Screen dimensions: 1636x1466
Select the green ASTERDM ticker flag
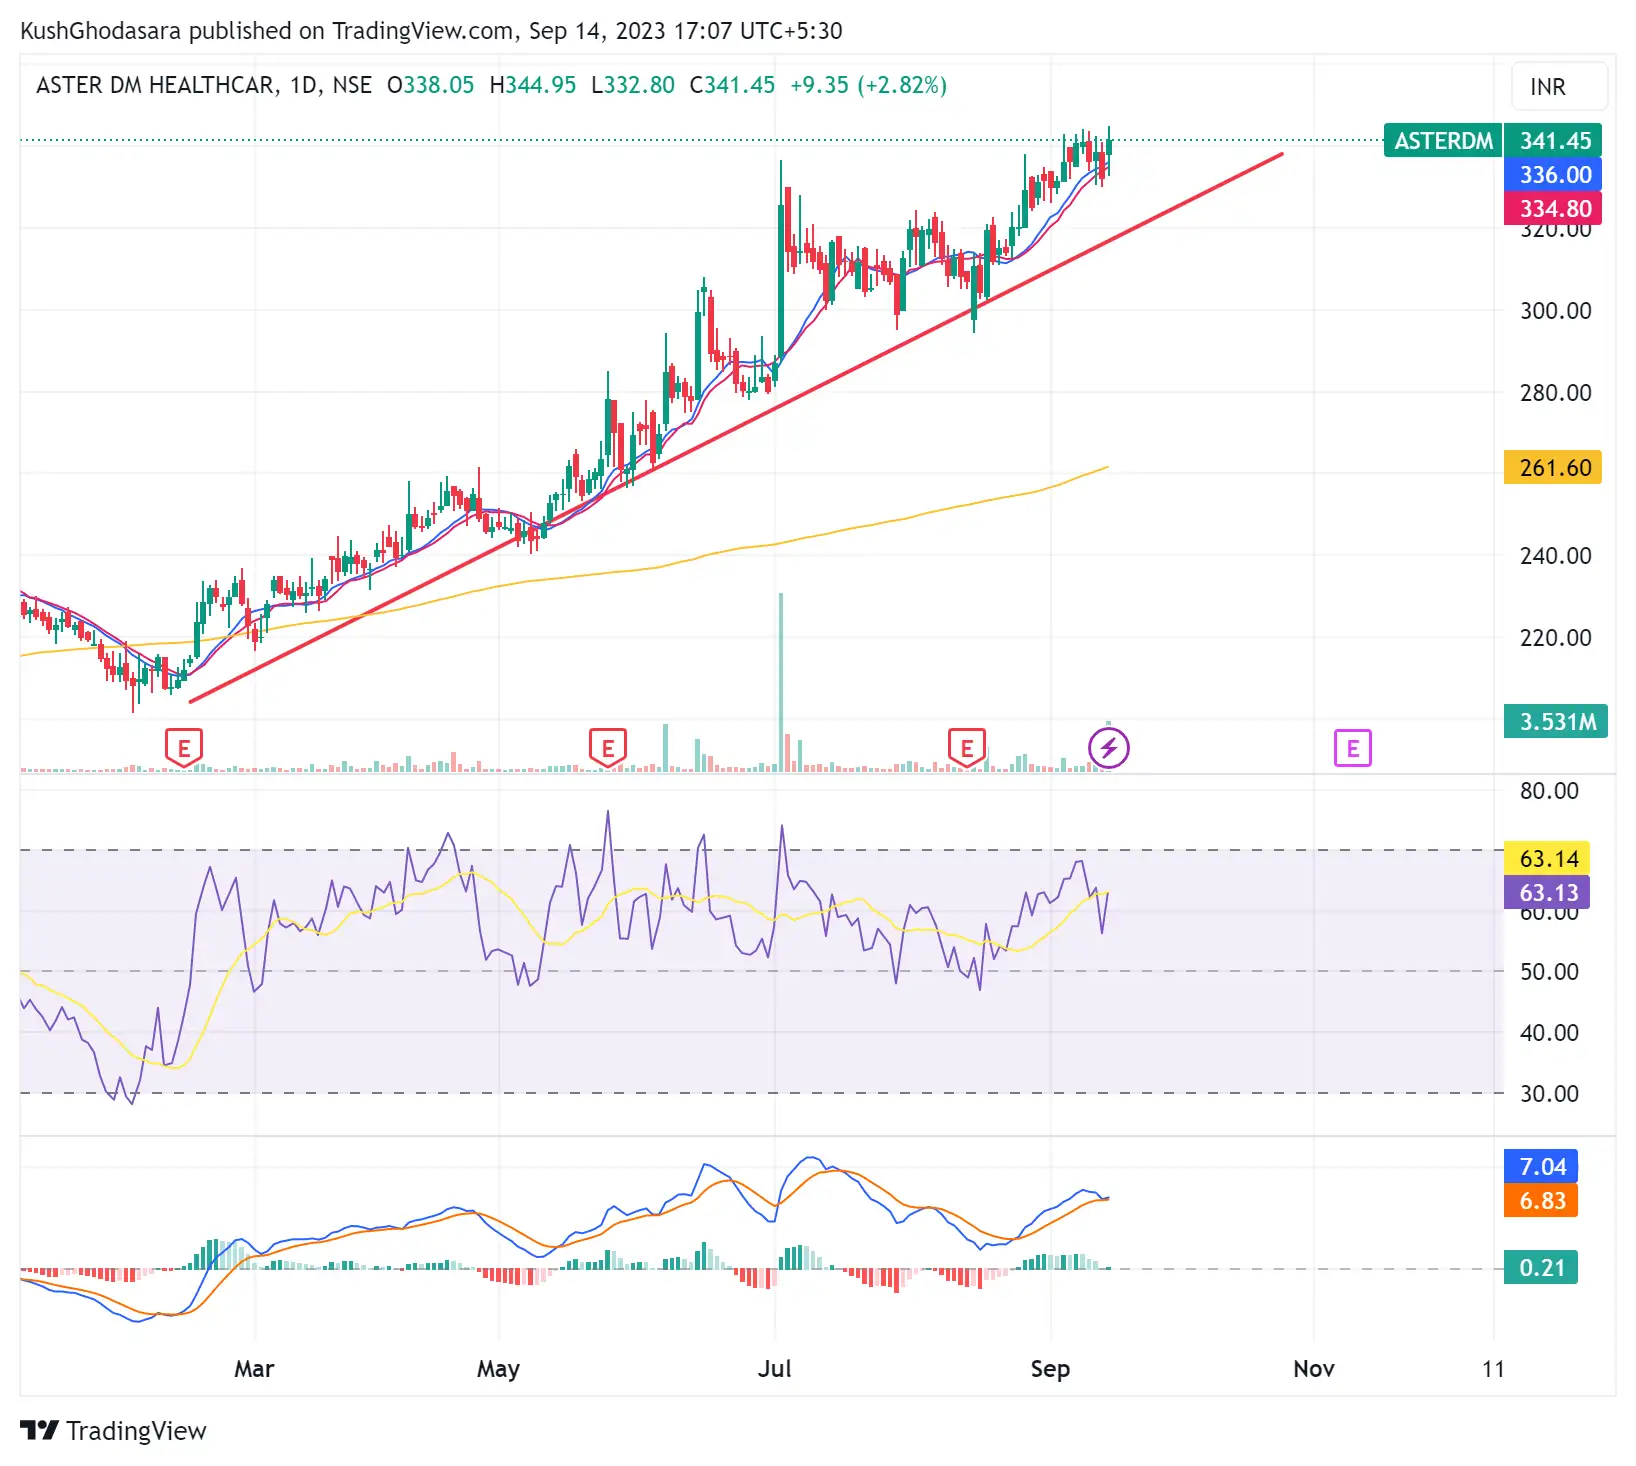[x=1441, y=141]
